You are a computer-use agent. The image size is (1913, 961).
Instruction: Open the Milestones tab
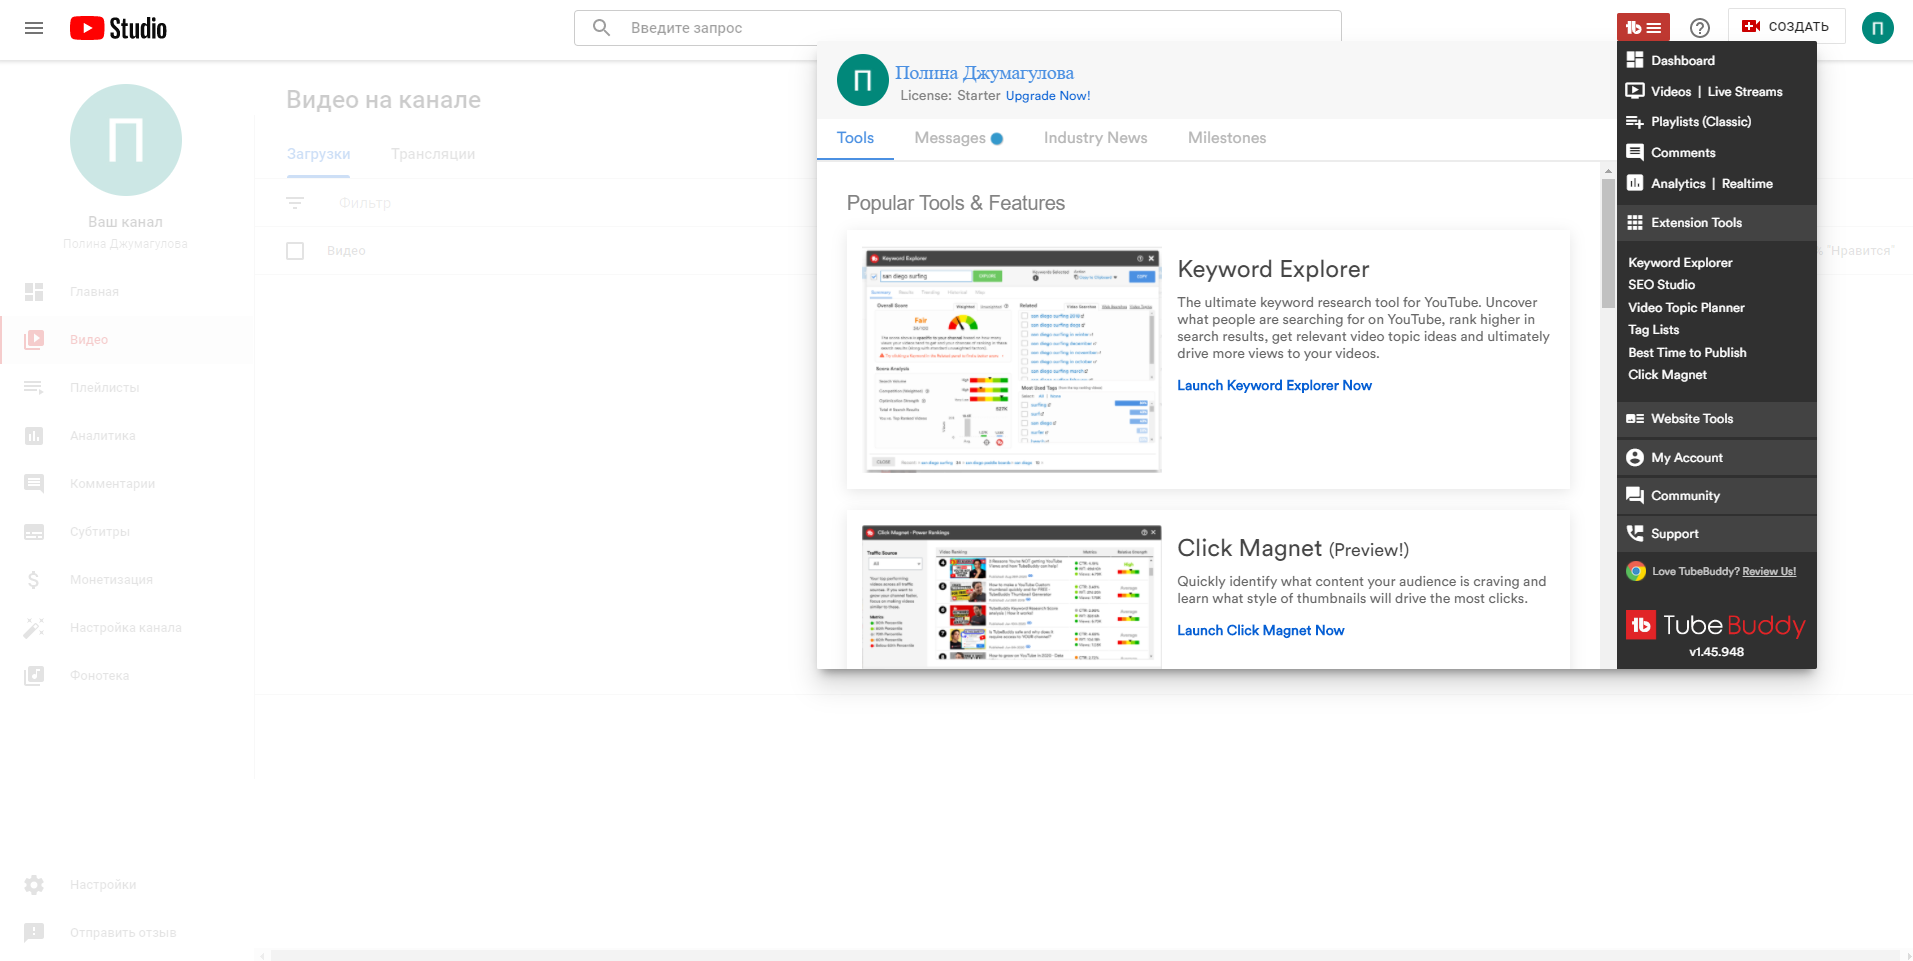(1227, 138)
